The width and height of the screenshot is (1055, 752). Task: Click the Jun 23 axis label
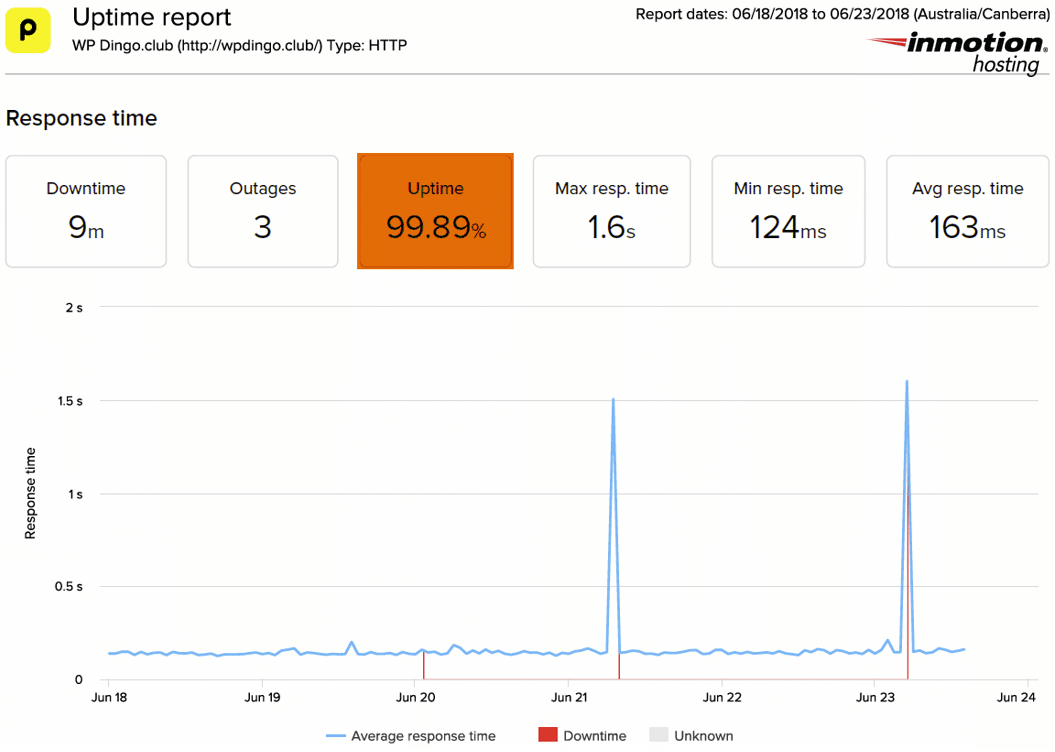875,698
